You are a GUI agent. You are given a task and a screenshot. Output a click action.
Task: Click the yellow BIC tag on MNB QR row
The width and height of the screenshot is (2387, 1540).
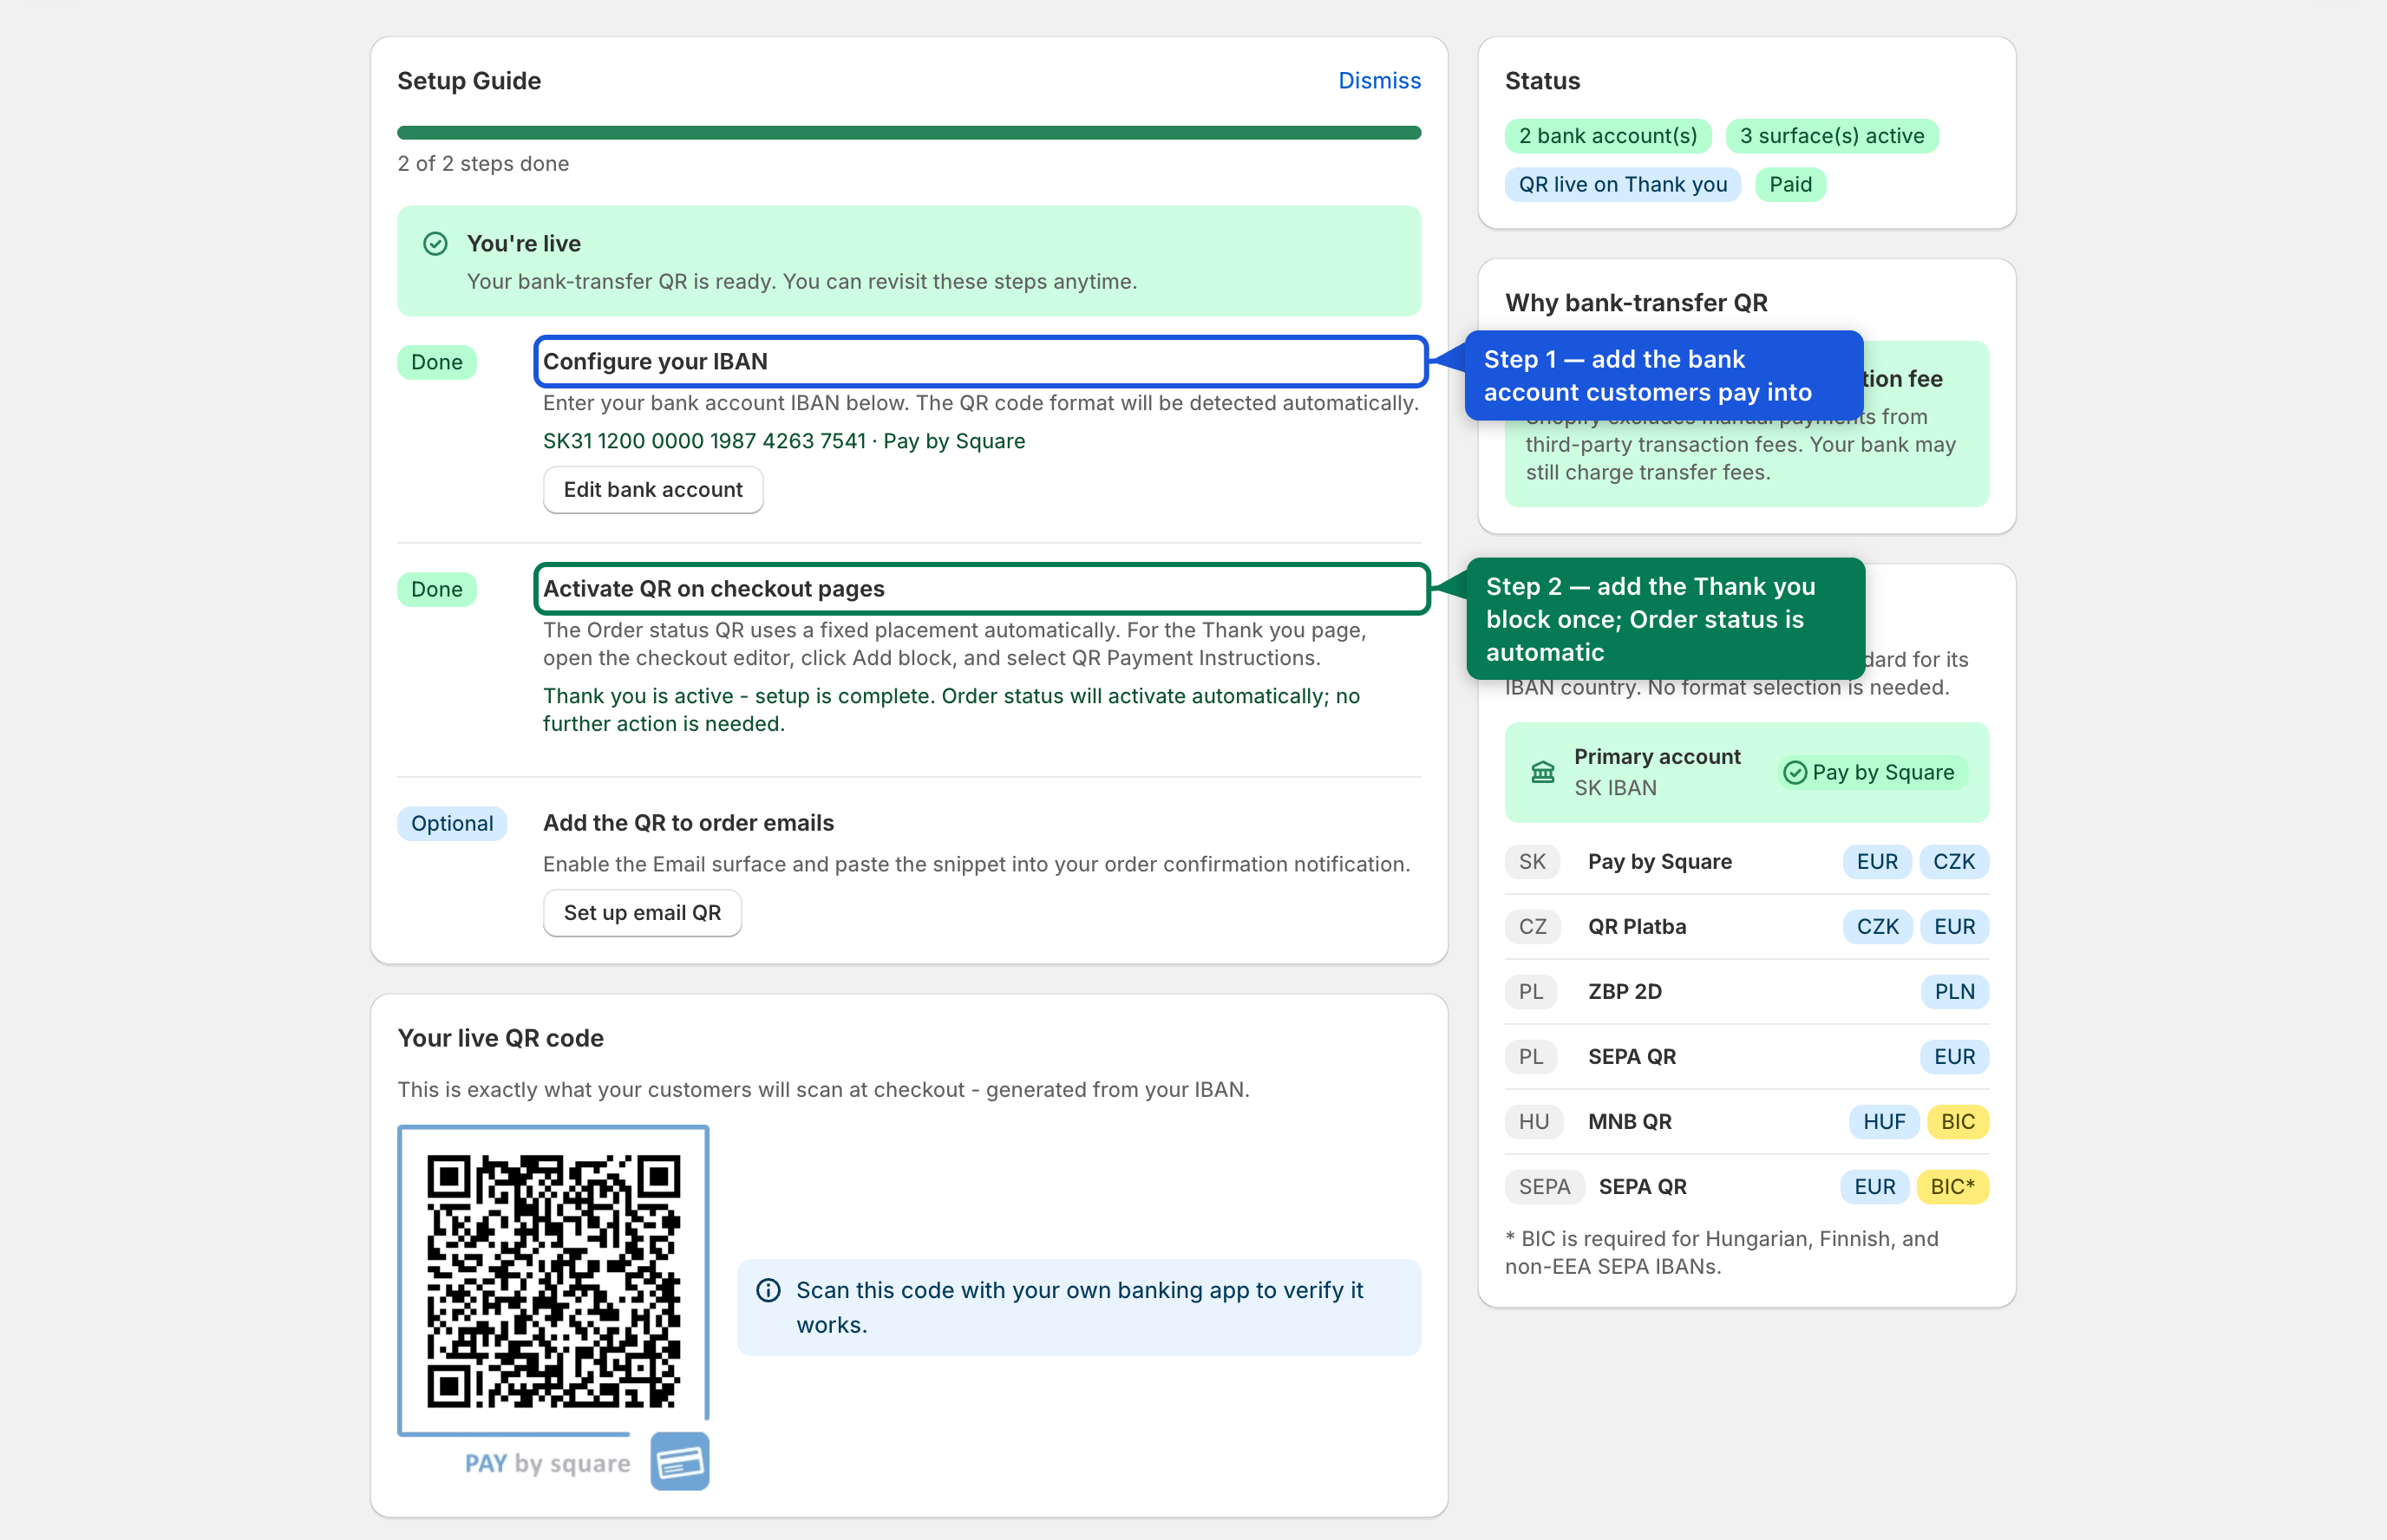(1957, 1122)
